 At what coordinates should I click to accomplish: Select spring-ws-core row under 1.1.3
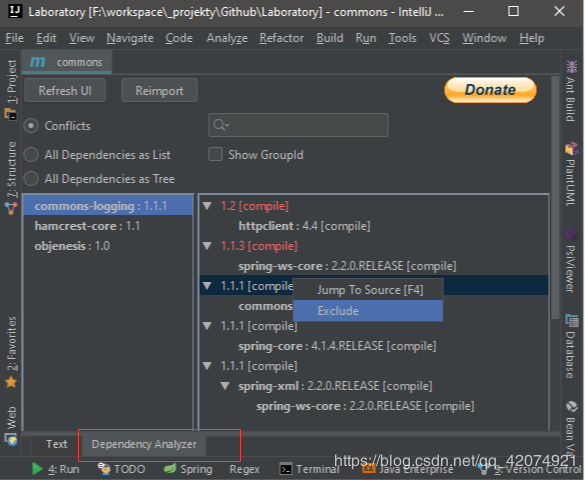pos(347,266)
